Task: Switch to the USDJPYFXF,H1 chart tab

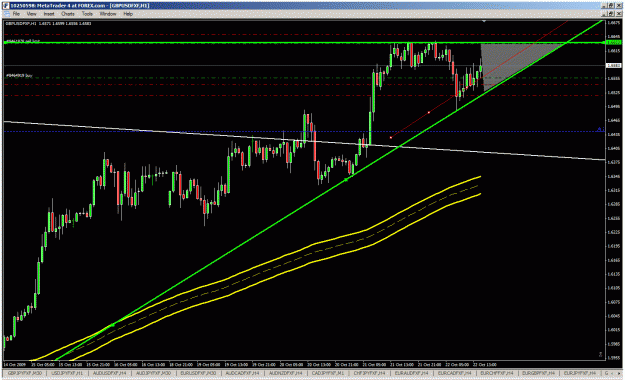Action: pos(67,373)
